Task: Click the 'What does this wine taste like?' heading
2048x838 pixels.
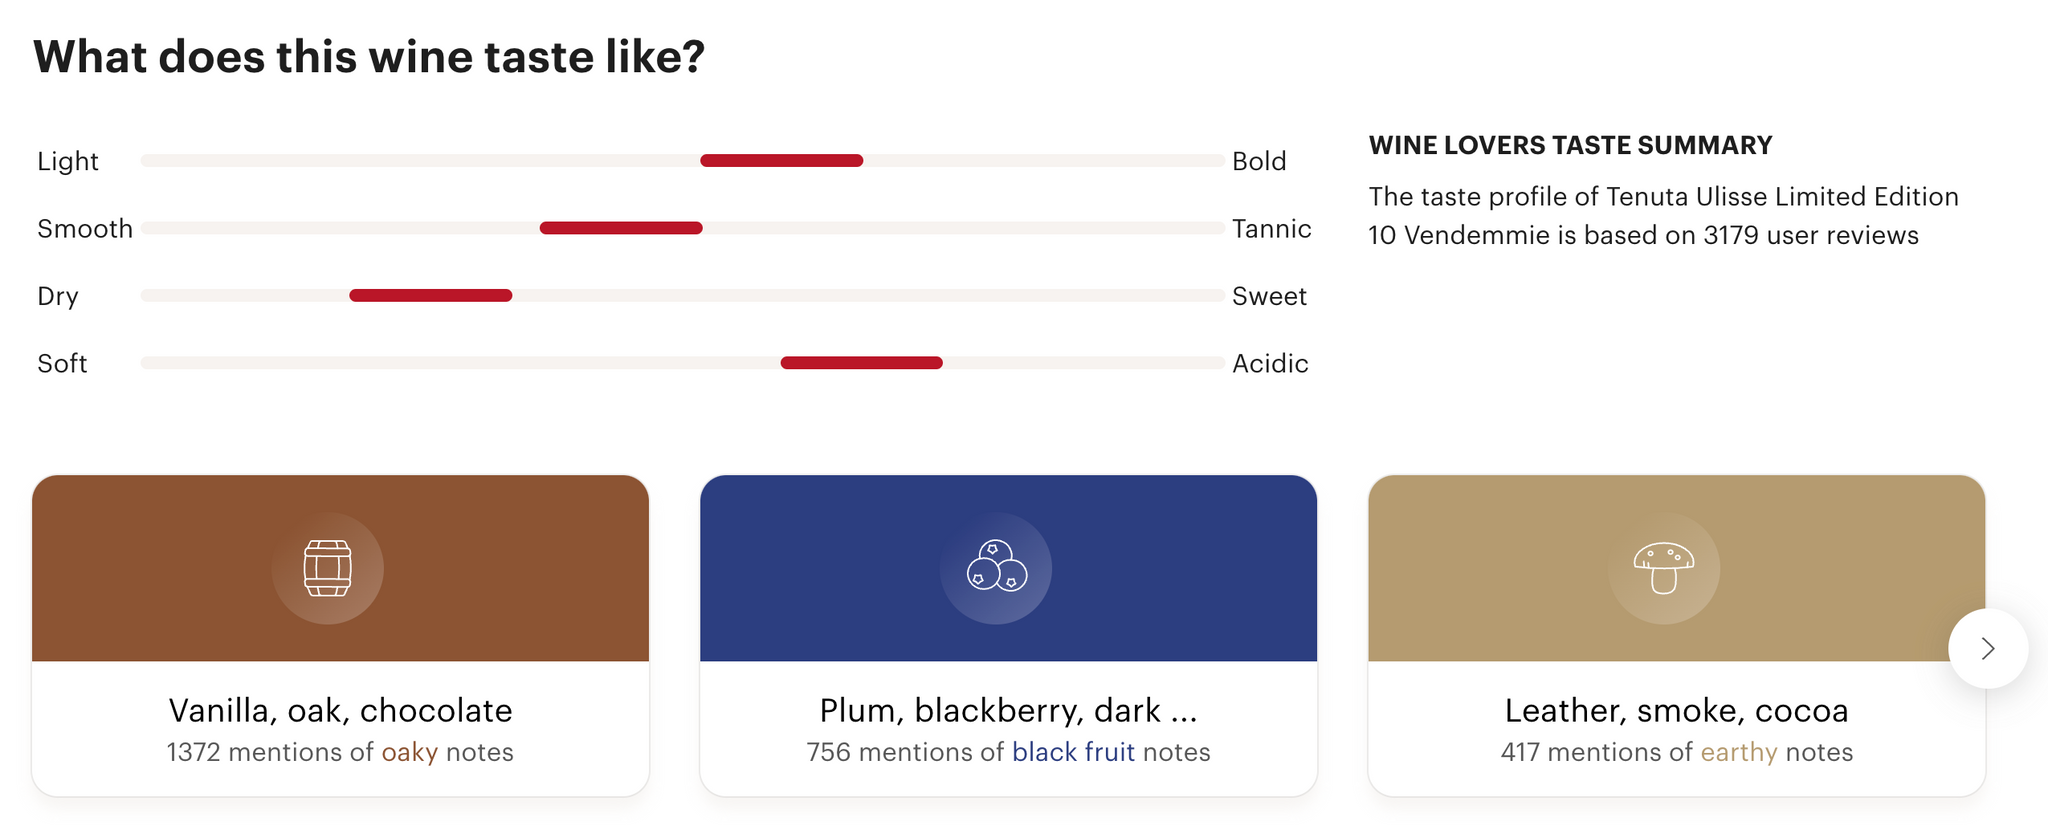Action: click(369, 56)
